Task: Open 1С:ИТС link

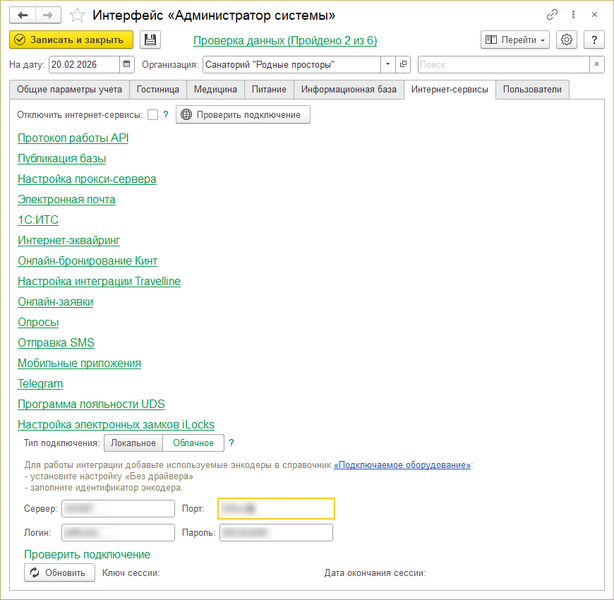Action: point(38,220)
